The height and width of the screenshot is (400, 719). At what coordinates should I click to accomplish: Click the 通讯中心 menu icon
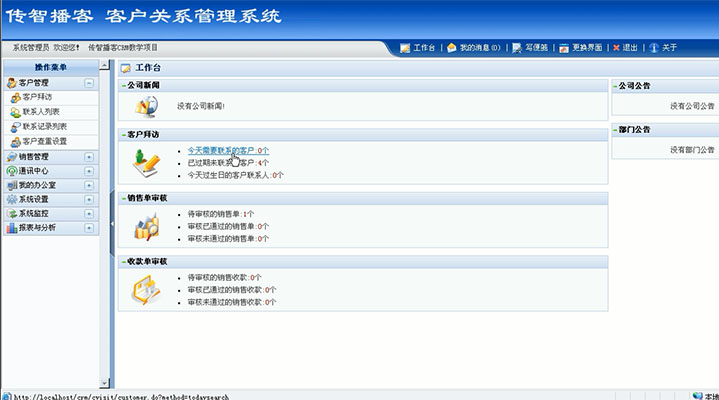tap(11, 171)
